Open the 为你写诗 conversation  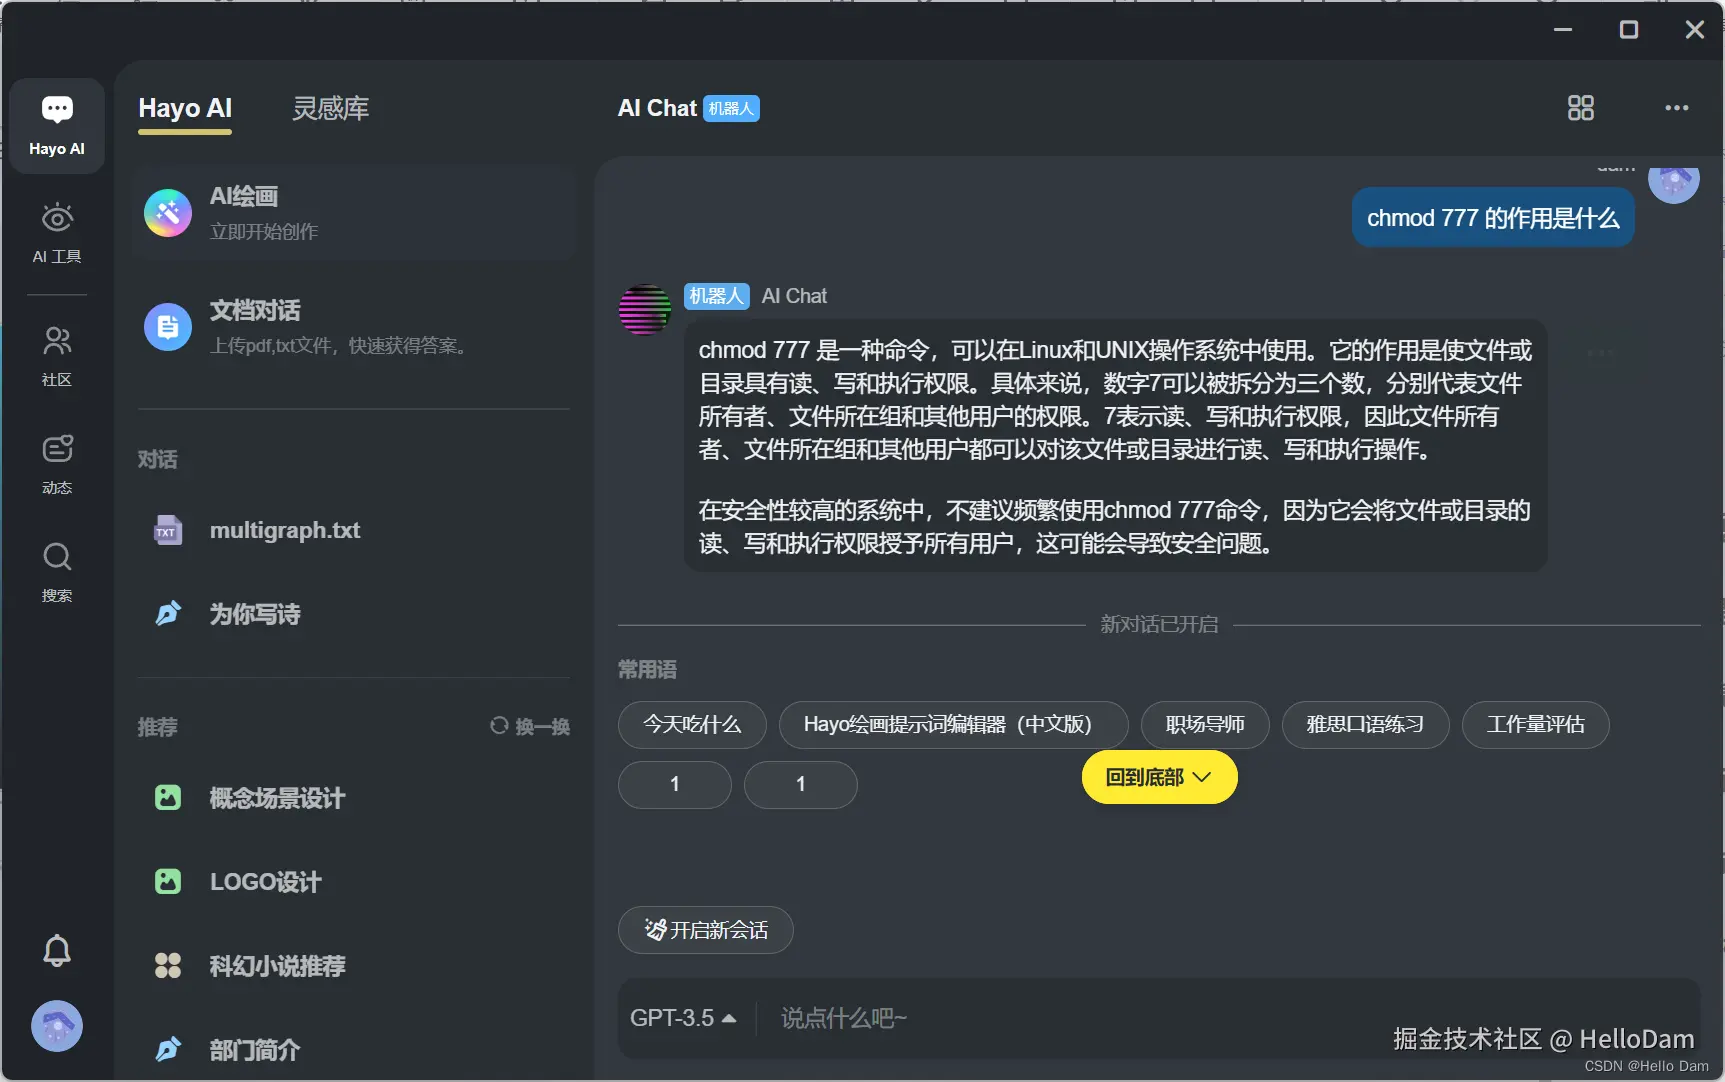coord(354,614)
